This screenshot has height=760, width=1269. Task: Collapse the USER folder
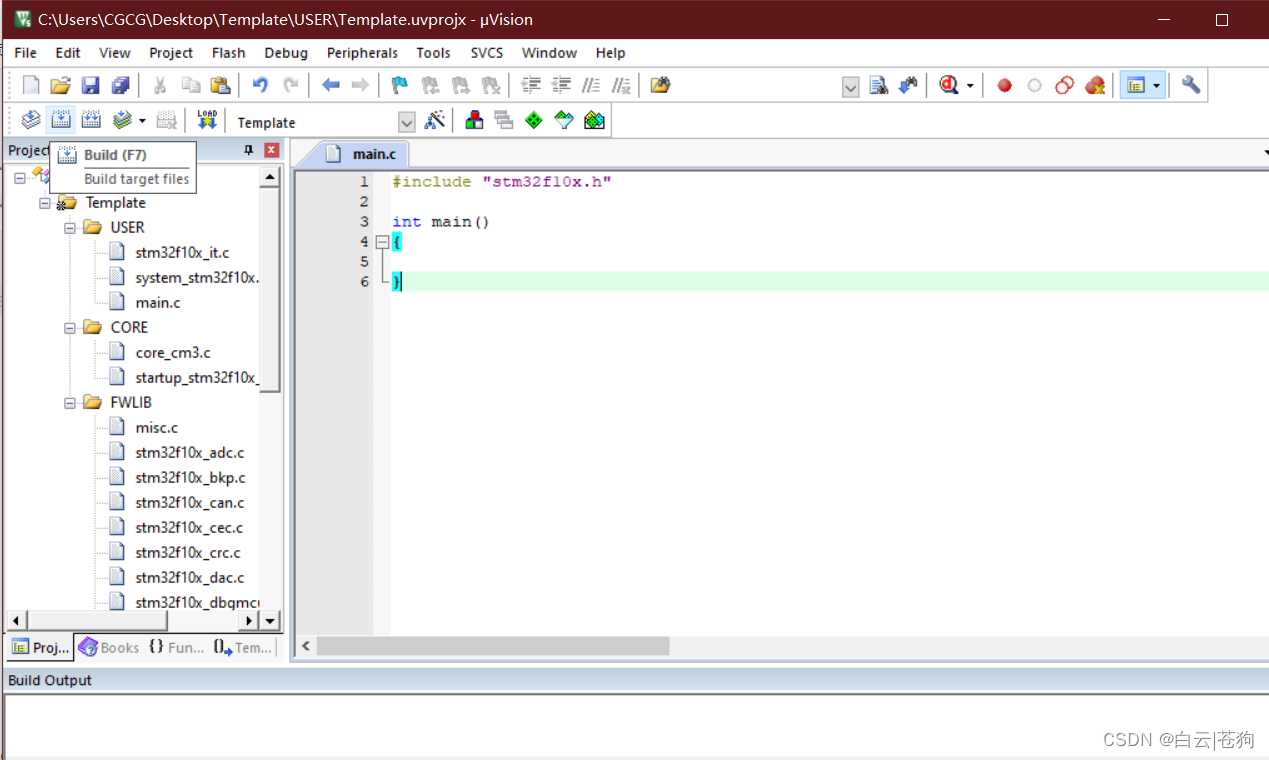[x=70, y=228]
